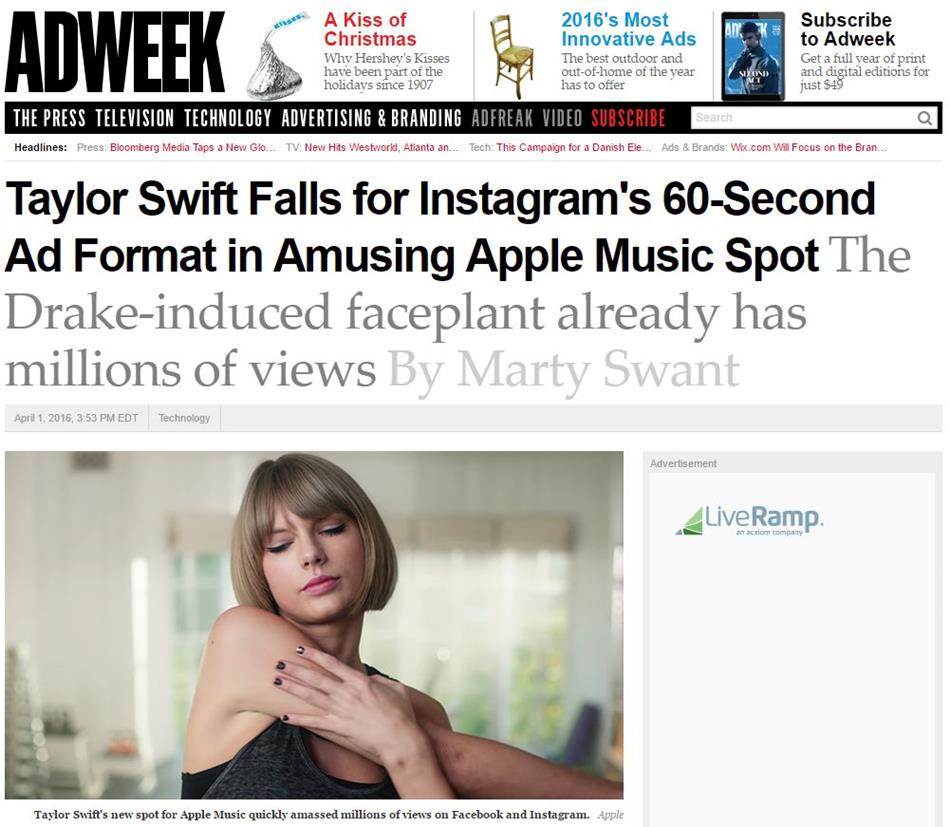950x827 pixels.
Task: Click the Technology category tag
Action: coord(184,418)
